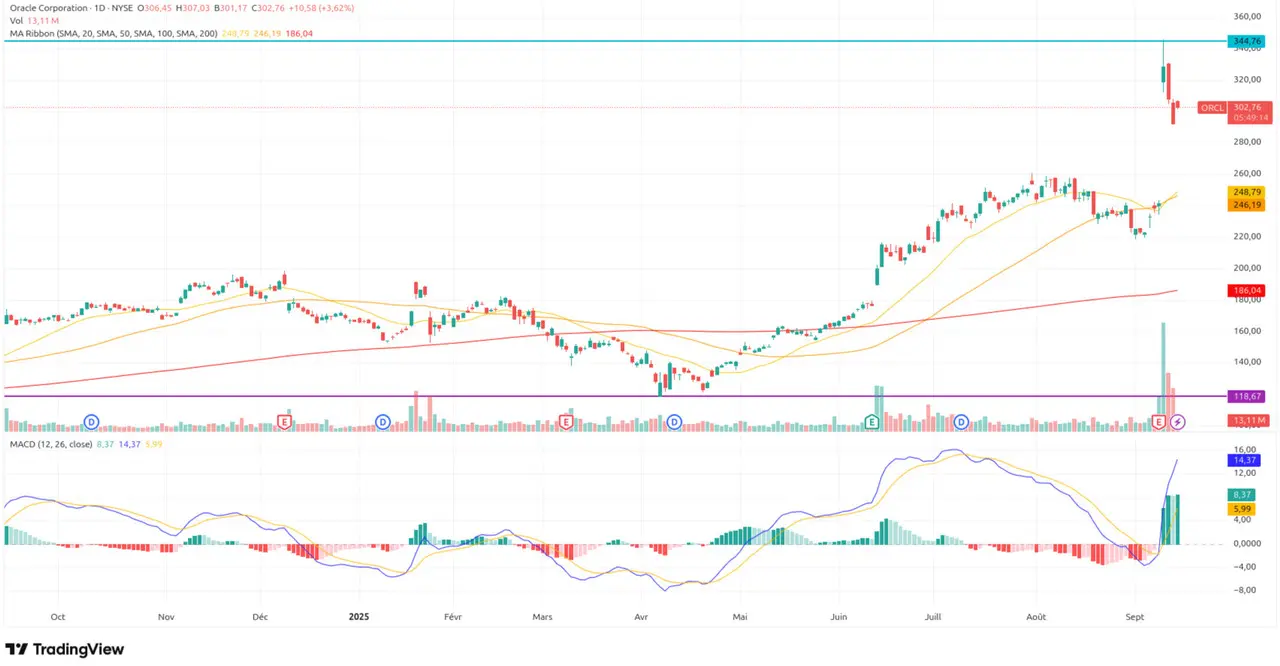The width and height of the screenshot is (1280, 666).
Task: Click the 2025 label on time axis
Action: 361,617
